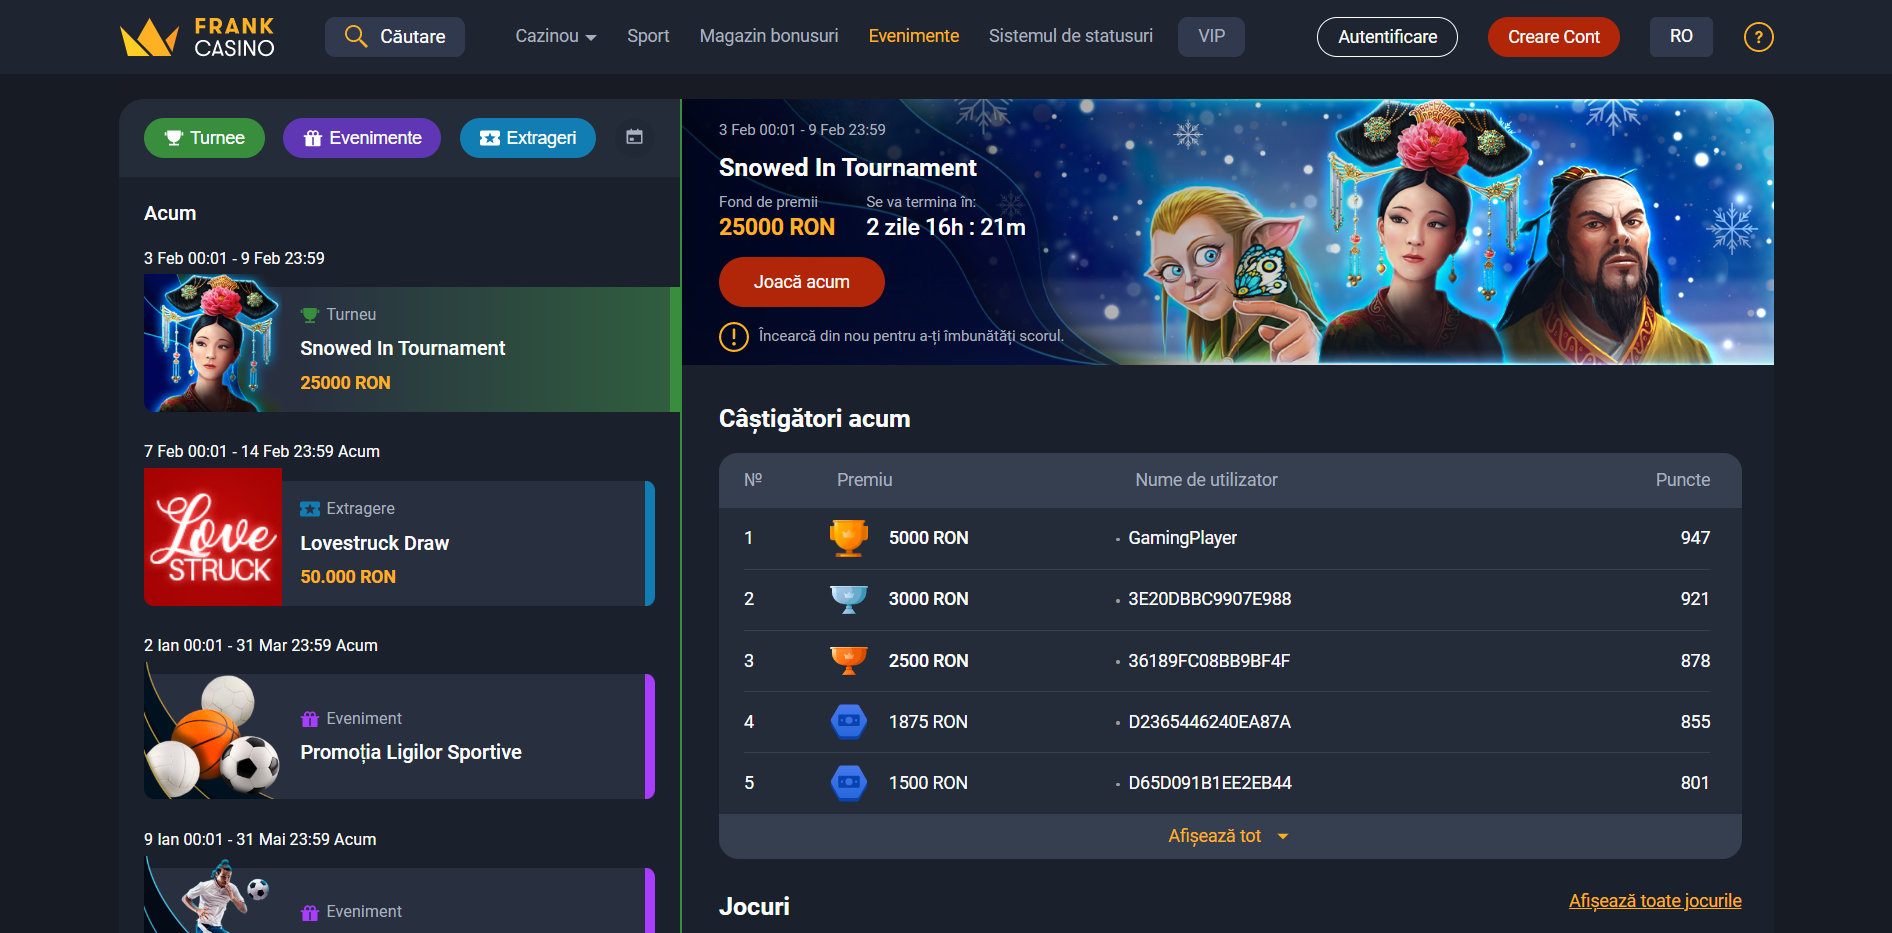Click the Turneu trophy icon in tournament card

pos(310,315)
